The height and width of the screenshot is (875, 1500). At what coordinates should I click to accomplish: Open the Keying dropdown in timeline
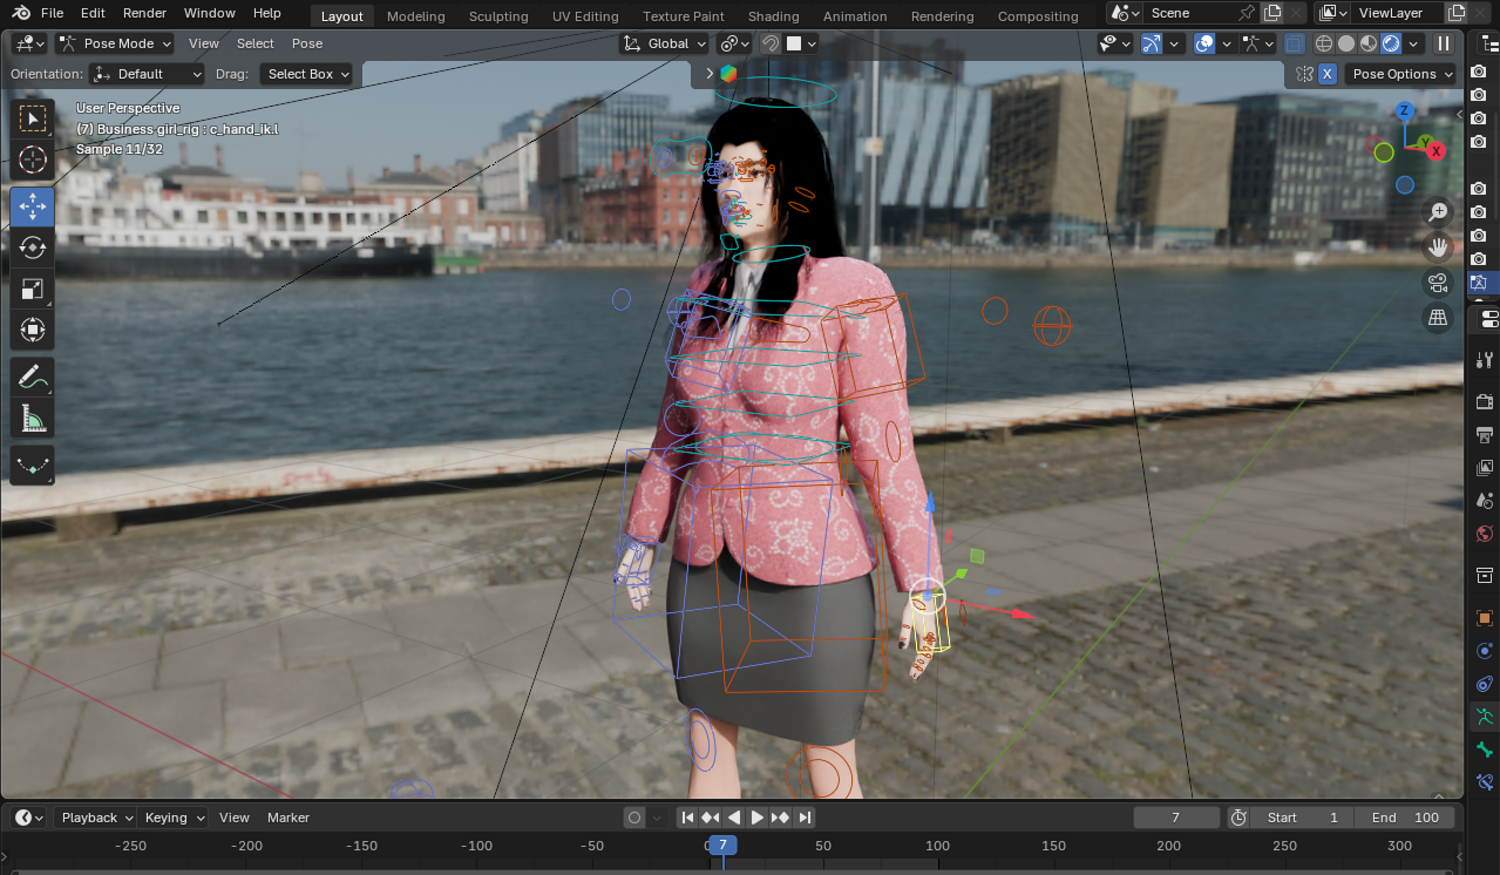[x=172, y=818]
